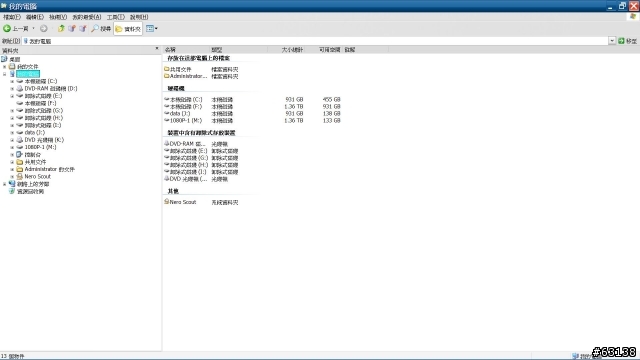Select 控制台 in the folder tree

pyautogui.click(x=33, y=155)
